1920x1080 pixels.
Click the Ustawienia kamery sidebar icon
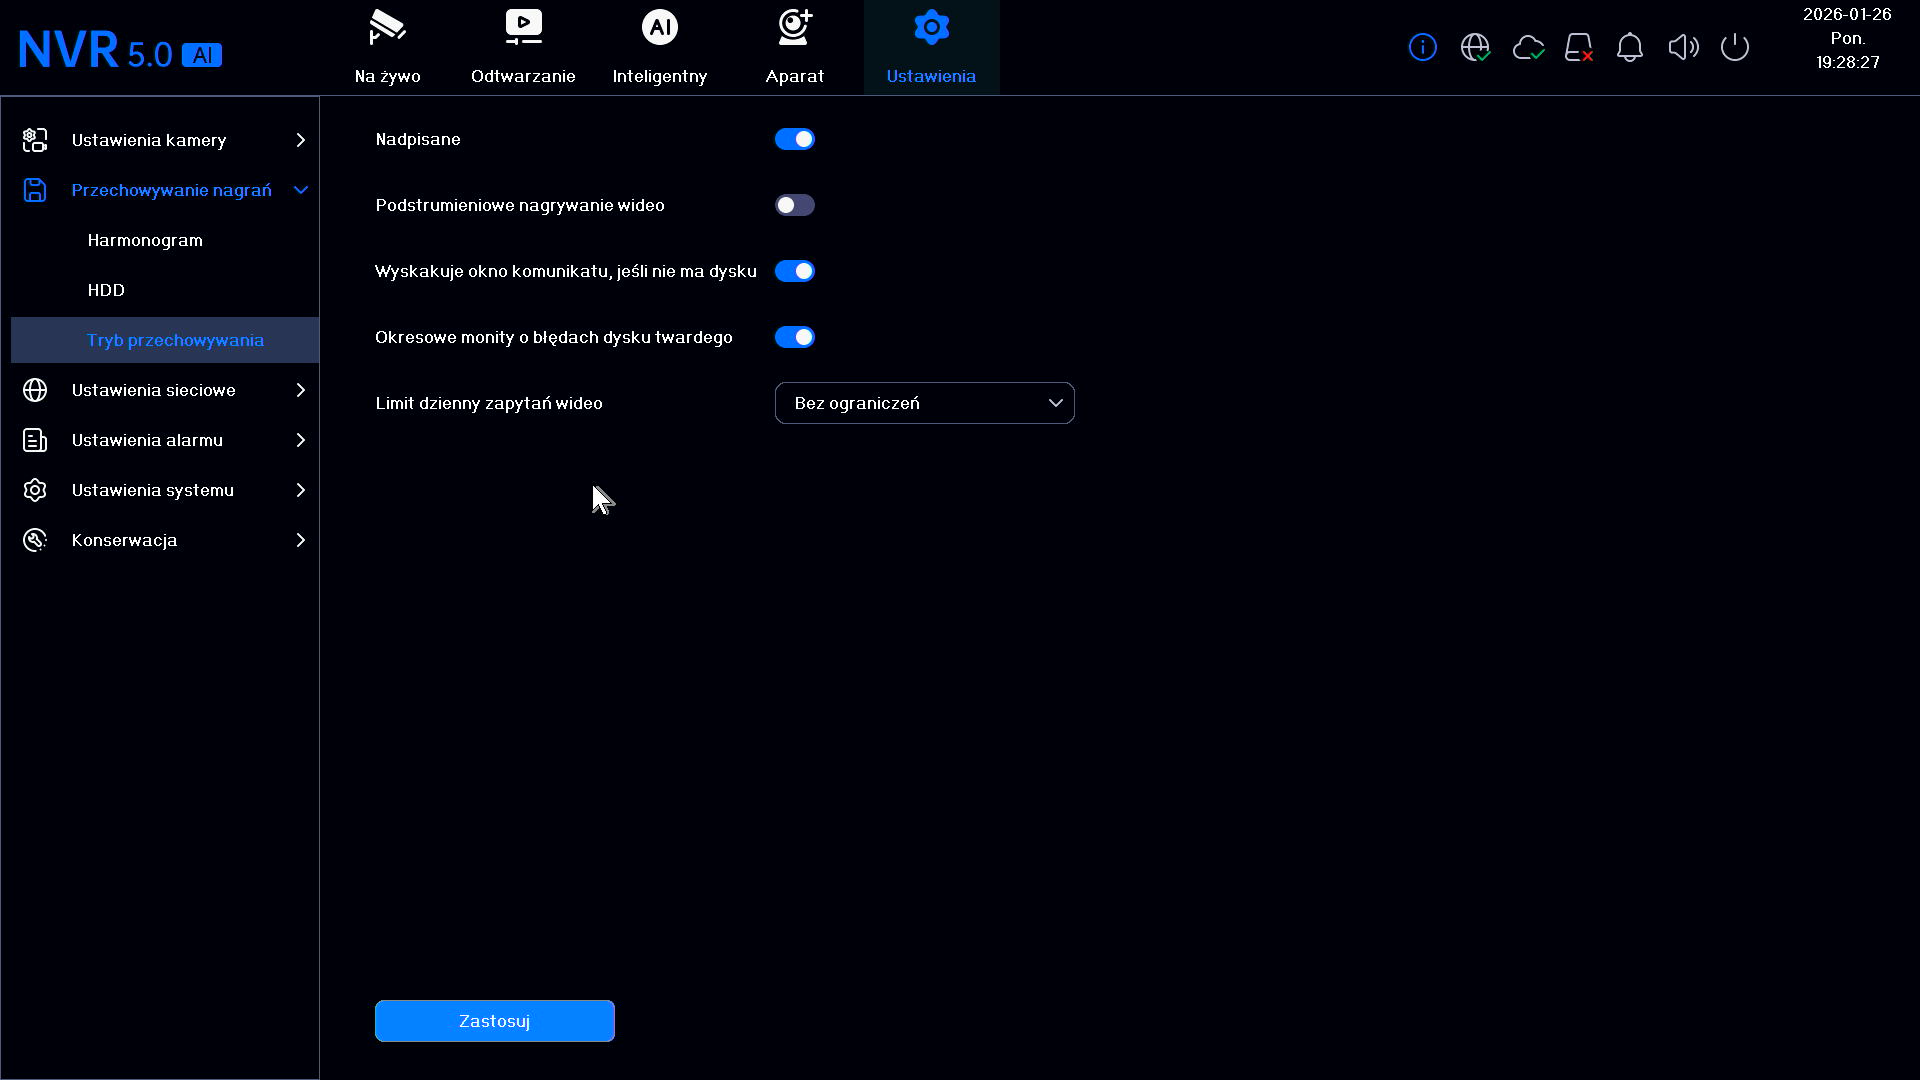point(35,140)
